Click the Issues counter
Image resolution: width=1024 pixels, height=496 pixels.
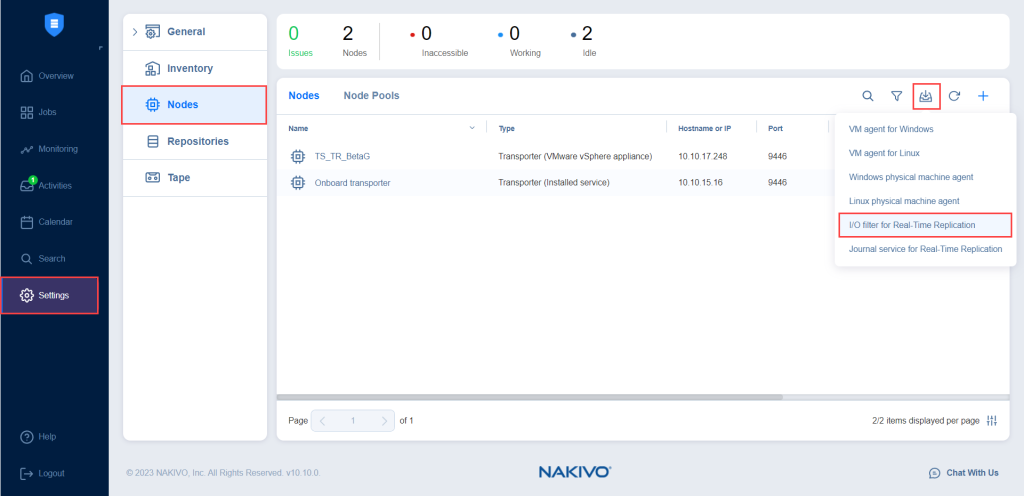(x=300, y=42)
